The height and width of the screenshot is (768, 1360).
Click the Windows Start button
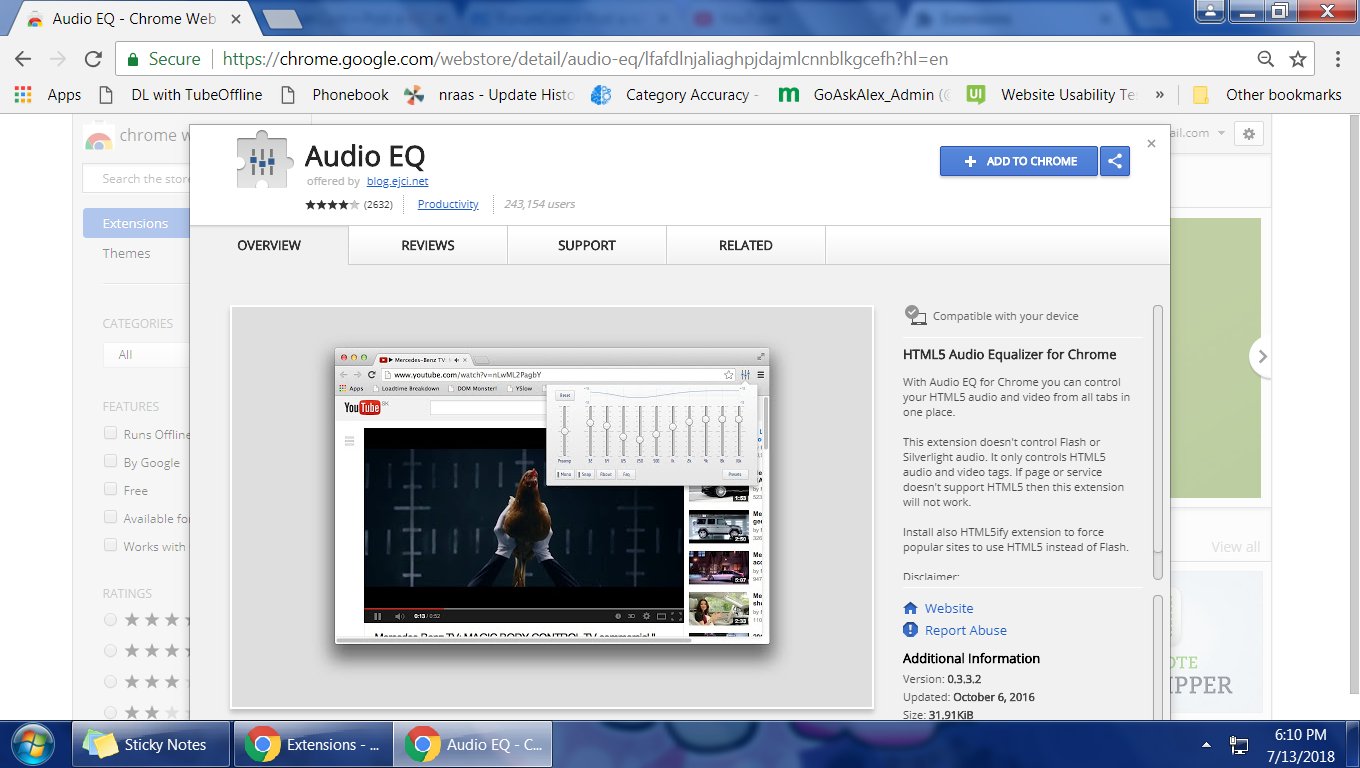[32, 744]
